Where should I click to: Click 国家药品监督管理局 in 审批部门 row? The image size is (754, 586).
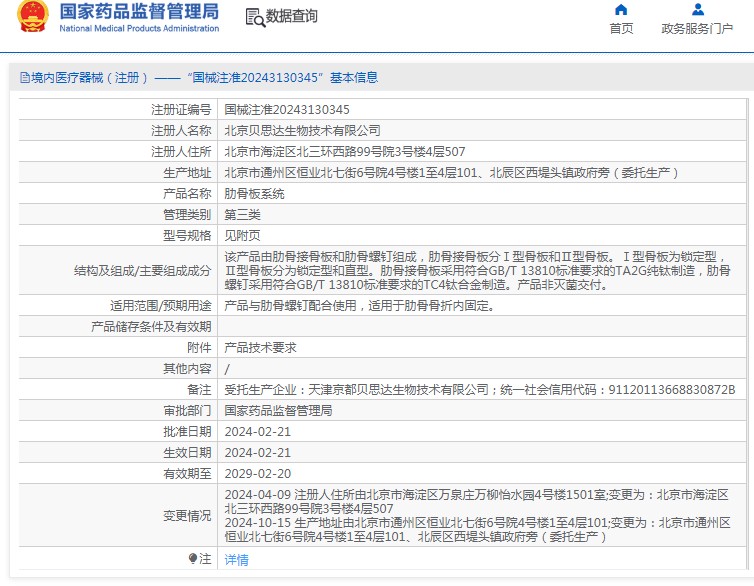278,411
